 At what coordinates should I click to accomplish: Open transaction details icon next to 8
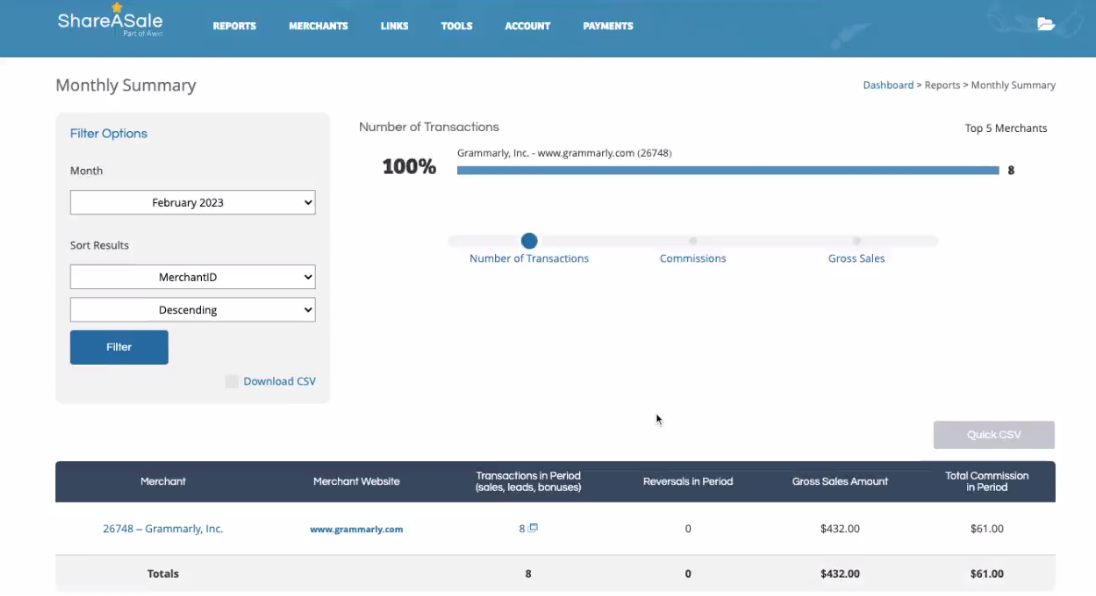click(x=533, y=528)
